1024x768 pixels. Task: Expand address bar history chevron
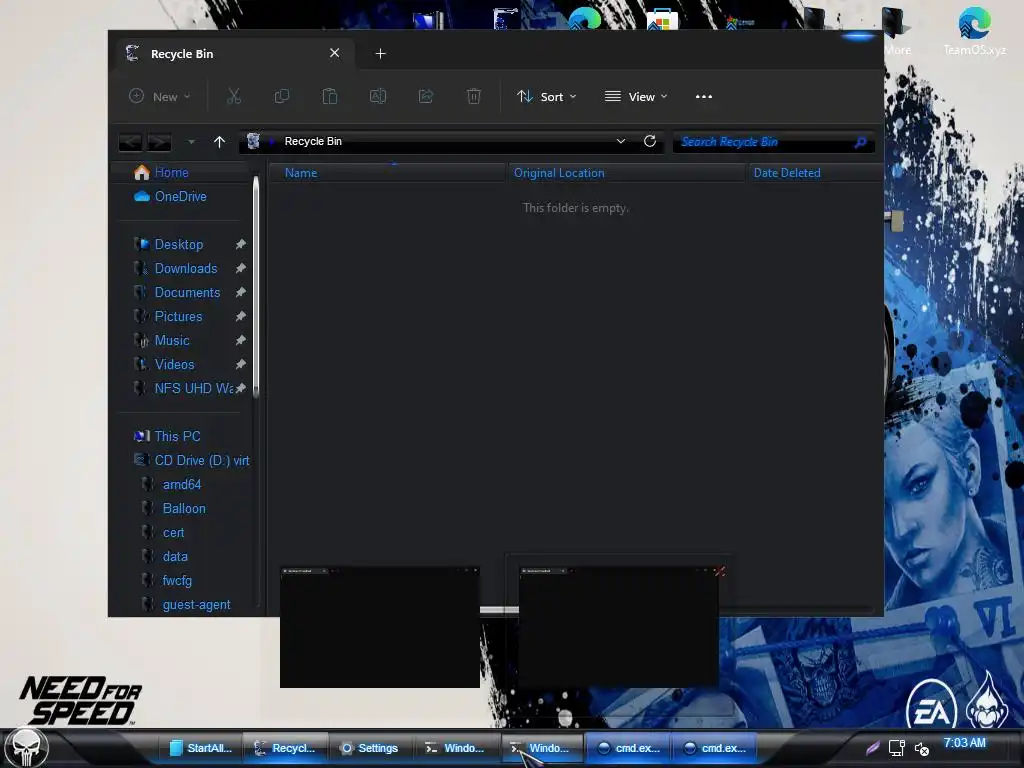tap(621, 141)
